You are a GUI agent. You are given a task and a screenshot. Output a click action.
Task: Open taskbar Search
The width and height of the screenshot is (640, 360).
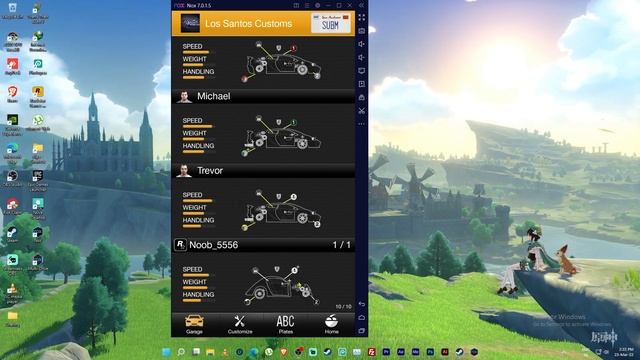[x=181, y=352]
